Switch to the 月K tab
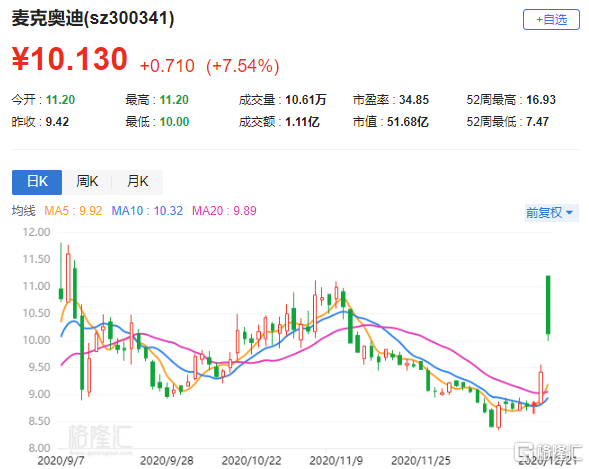Image resolution: width=589 pixels, height=469 pixels. click(137, 182)
